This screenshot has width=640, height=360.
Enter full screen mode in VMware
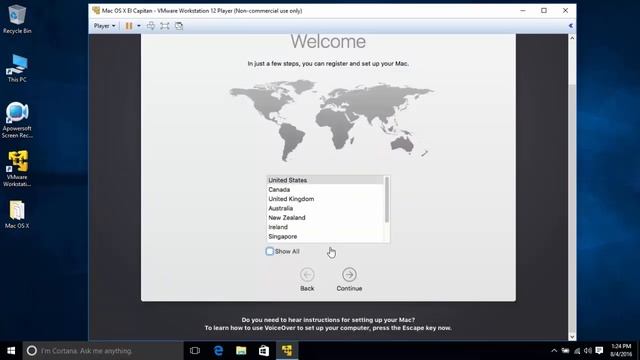pos(164,26)
